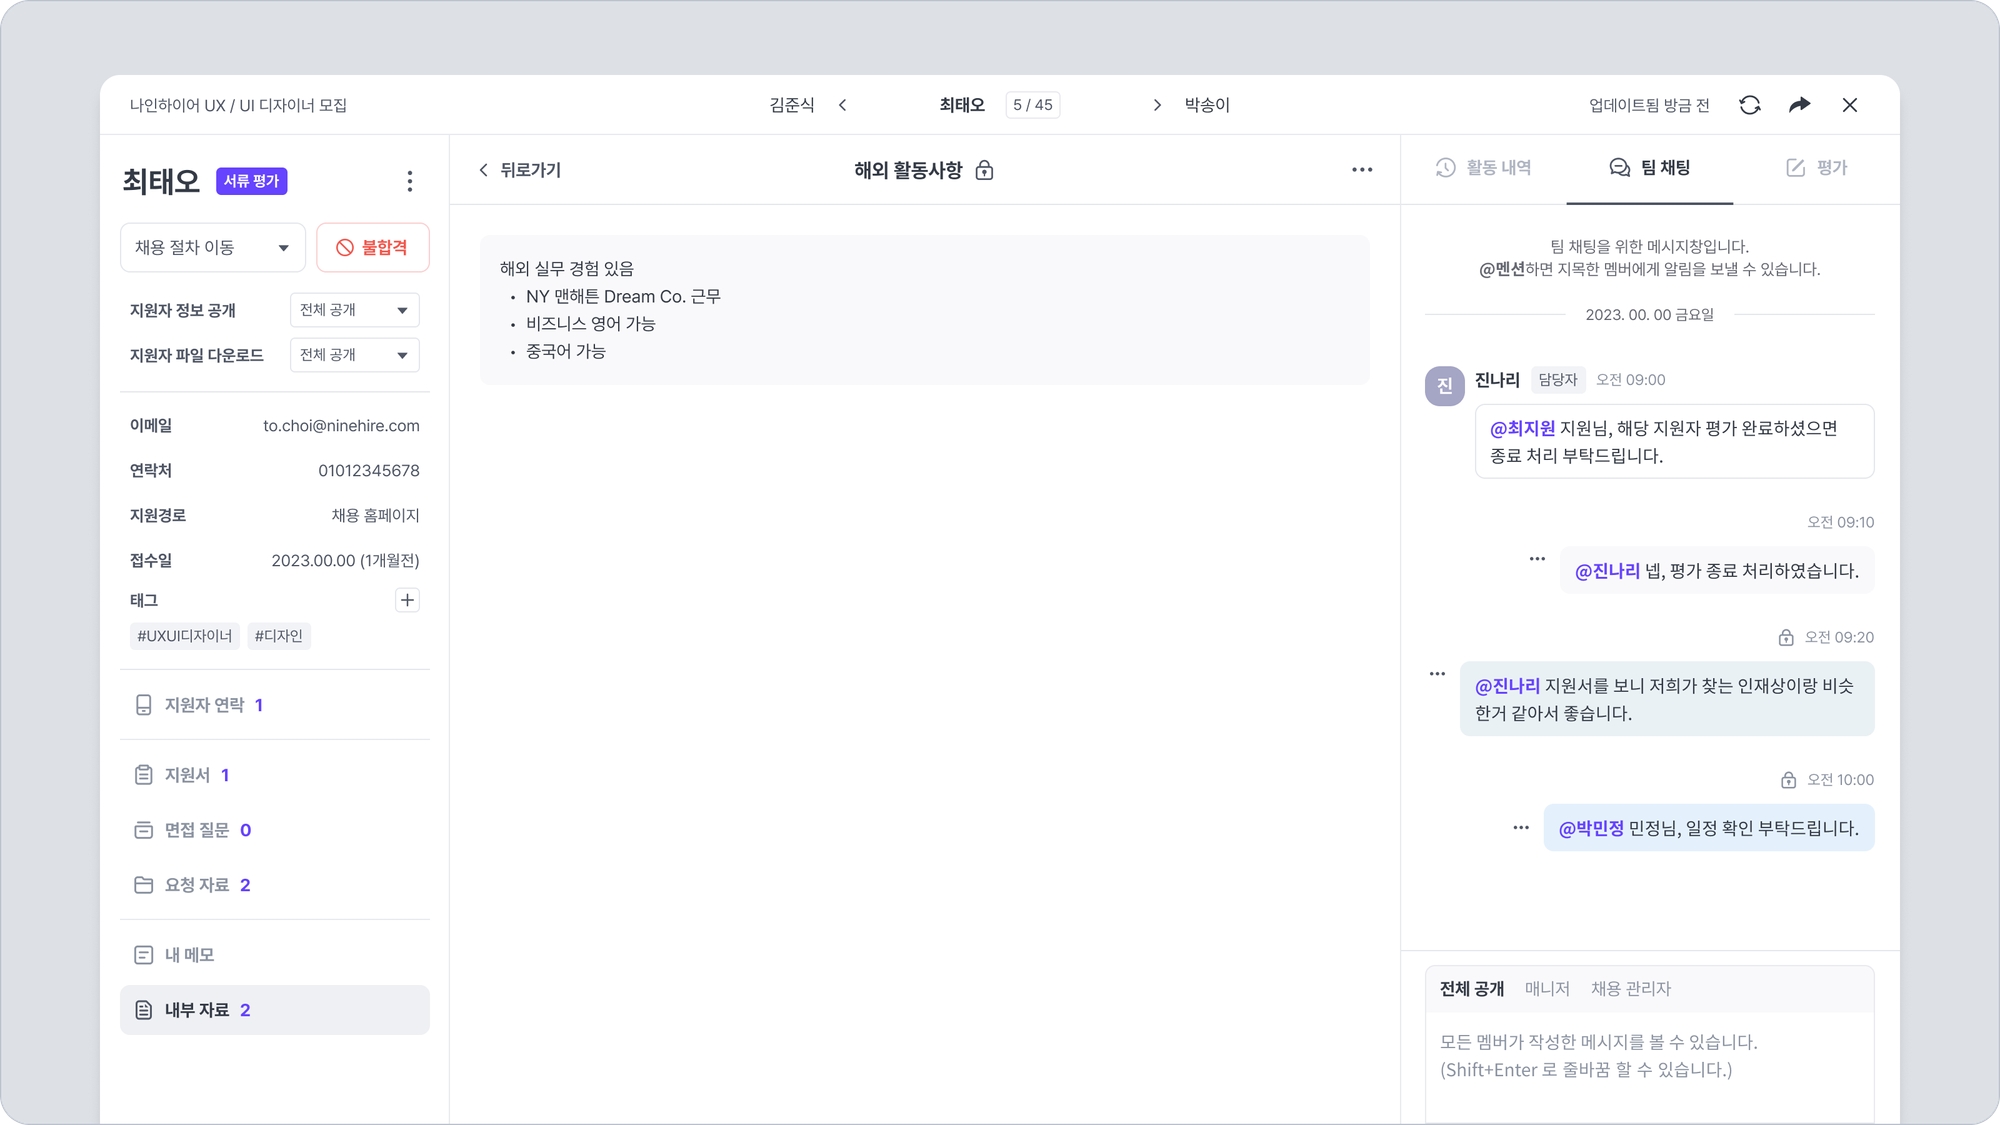2000x1125 pixels.
Task: Select 채용 관리자 visibility option
Action: (1630, 988)
